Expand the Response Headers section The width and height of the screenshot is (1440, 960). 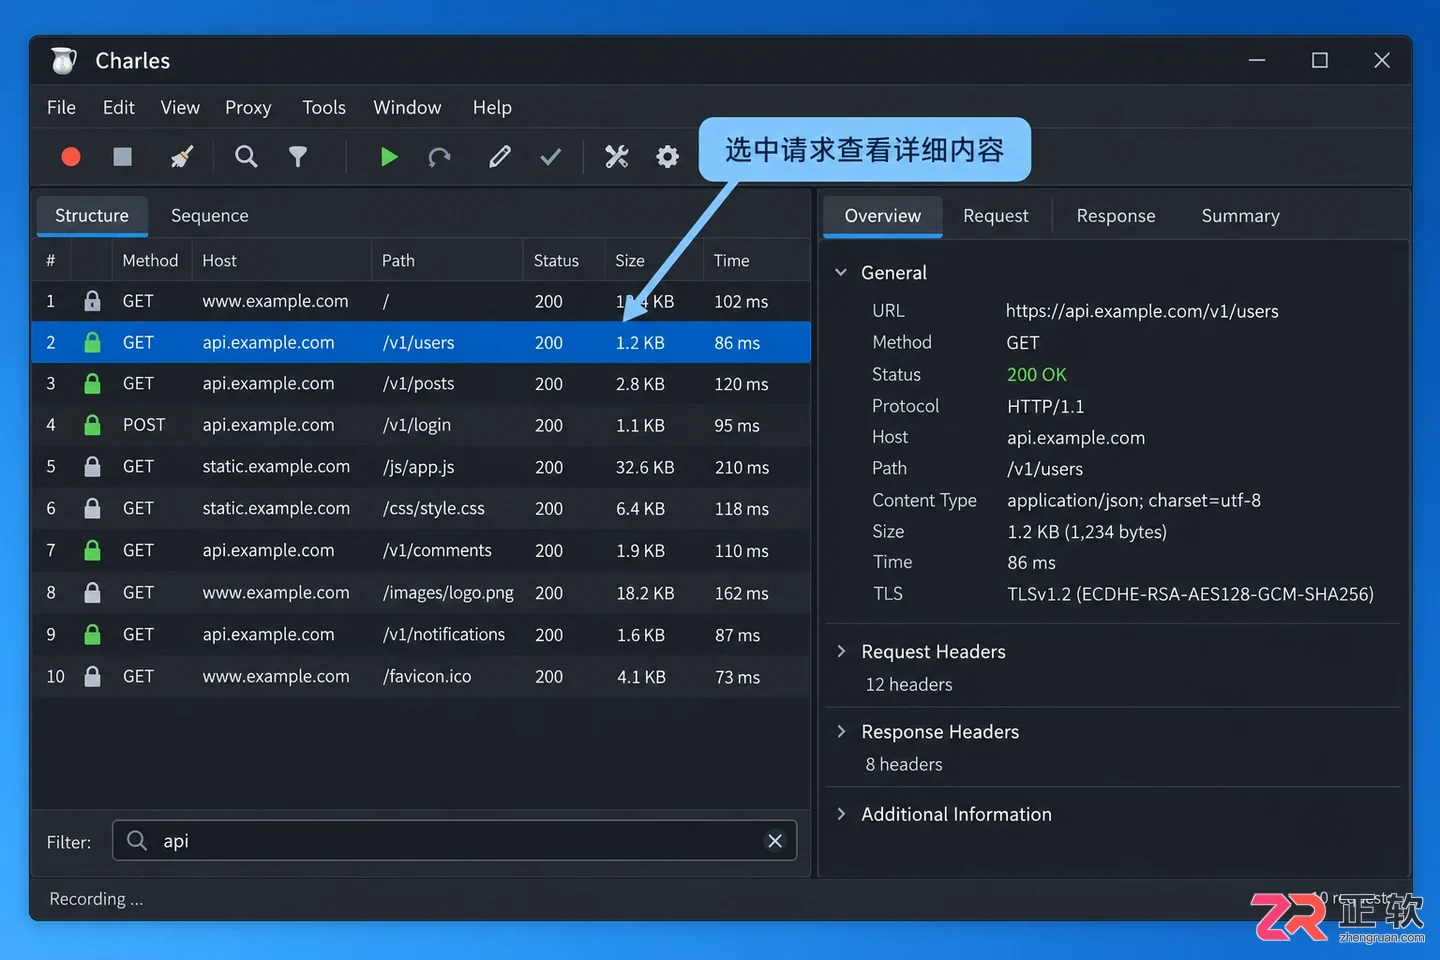tap(841, 732)
